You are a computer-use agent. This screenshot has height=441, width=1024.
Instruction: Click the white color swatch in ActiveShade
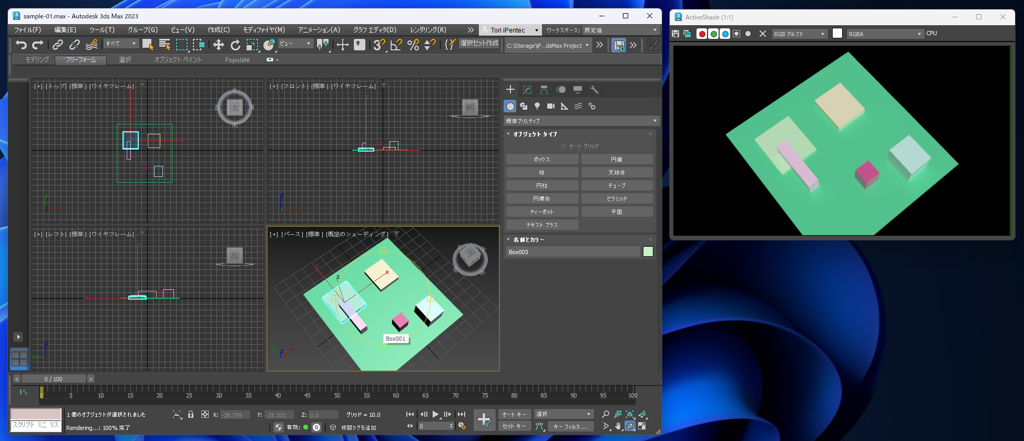click(x=837, y=33)
